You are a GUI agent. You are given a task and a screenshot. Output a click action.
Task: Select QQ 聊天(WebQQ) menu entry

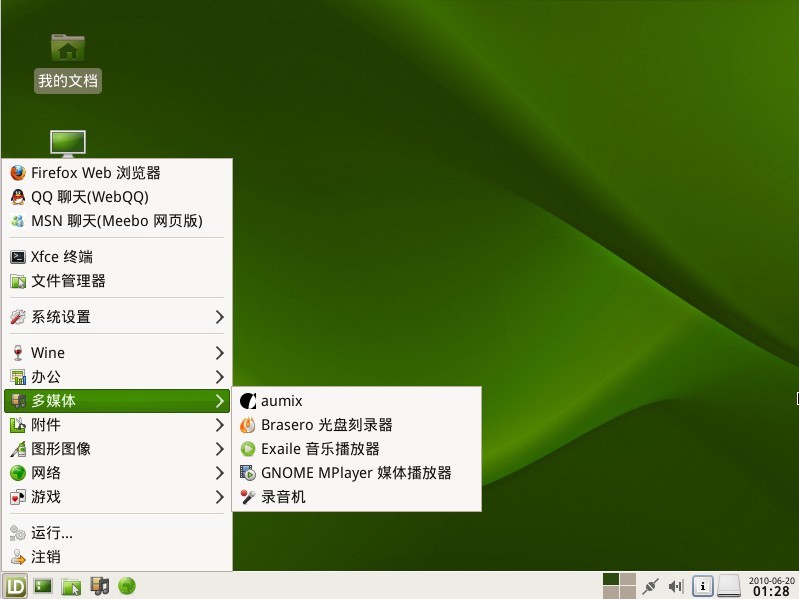[x=117, y=197]
